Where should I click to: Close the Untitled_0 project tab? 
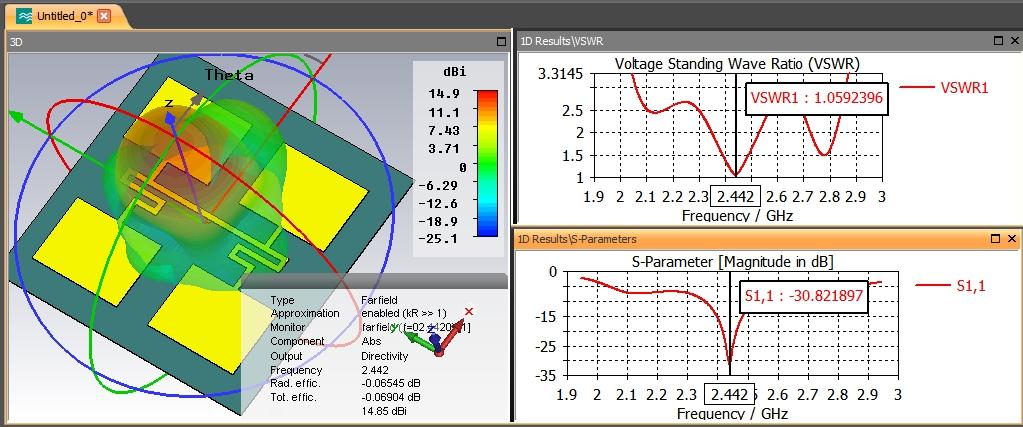104,16
